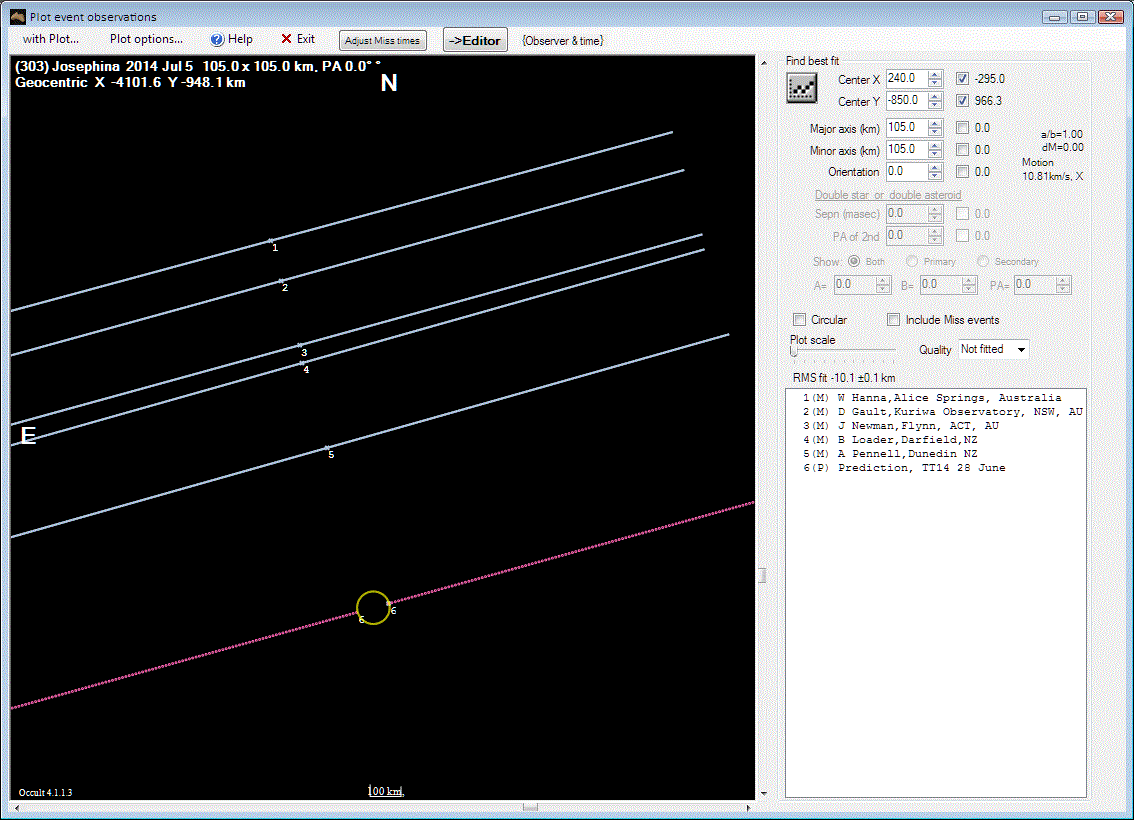Click the plot's vertical scrollbar thumb
The height and width of the screenshot is (820, 1134).
[762, 576]
